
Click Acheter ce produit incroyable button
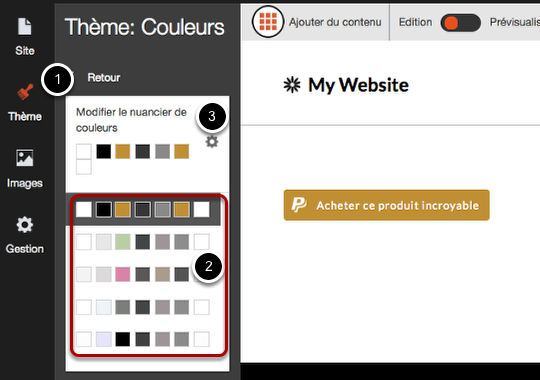386,205
